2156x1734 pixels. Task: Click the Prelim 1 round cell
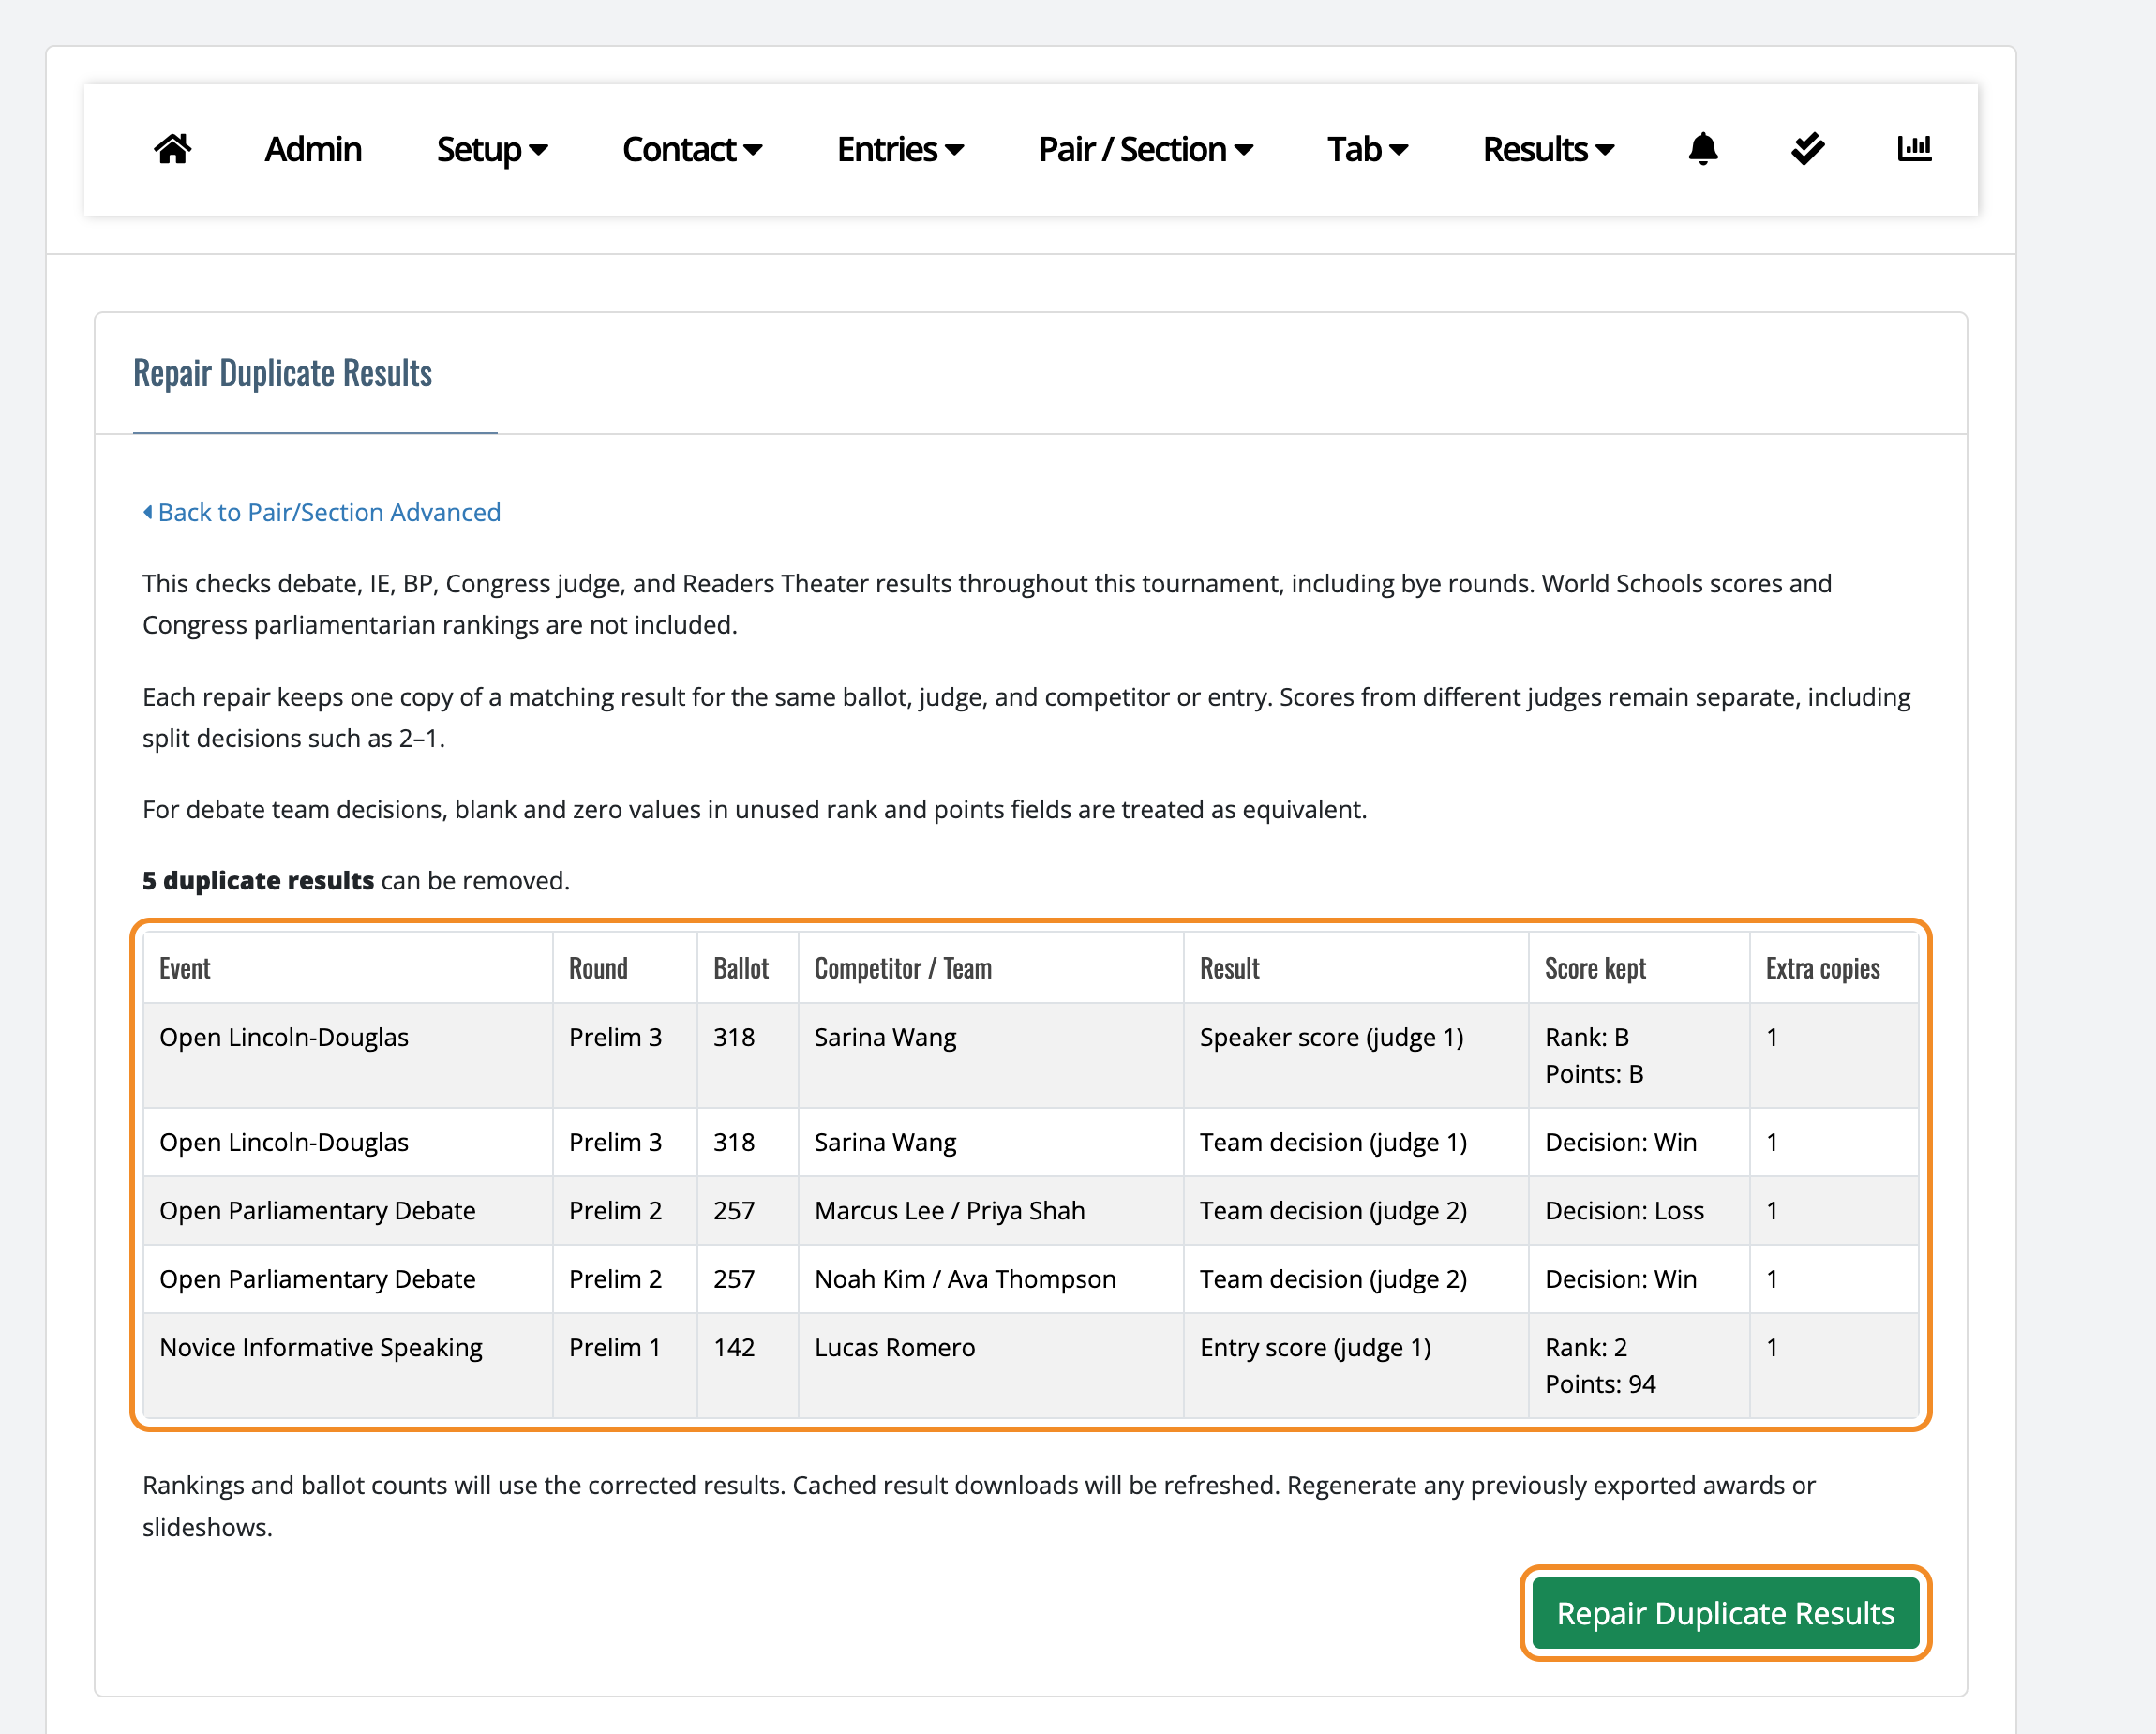pyautogui.click(x=625, y=1365)
